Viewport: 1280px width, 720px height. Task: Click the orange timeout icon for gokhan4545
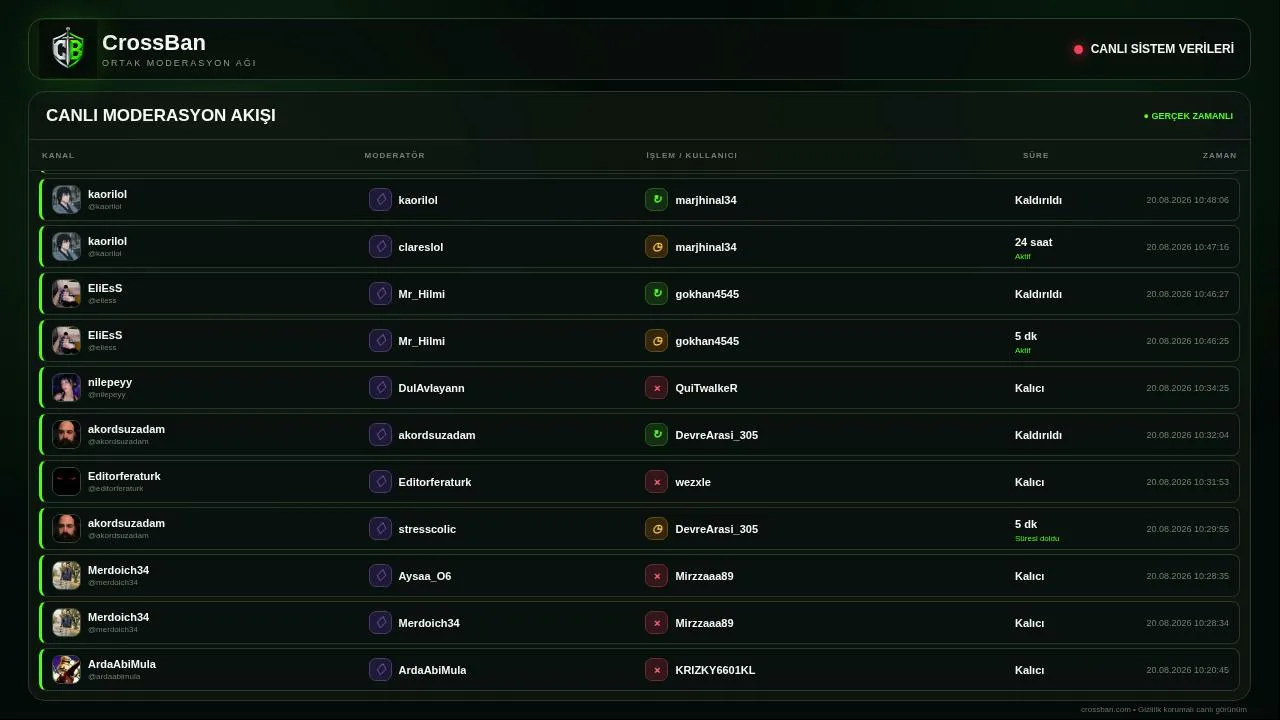tap(656, 341)
